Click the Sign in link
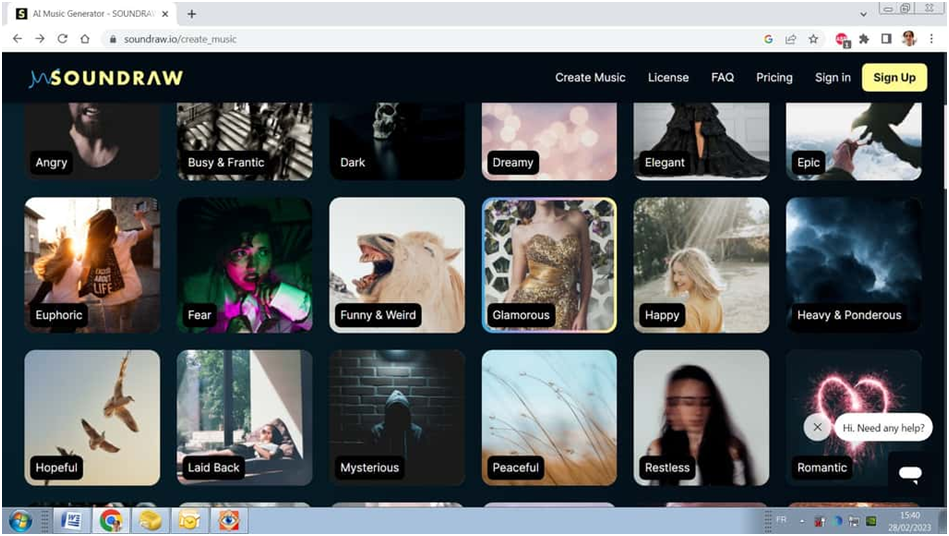 (832, 77)
